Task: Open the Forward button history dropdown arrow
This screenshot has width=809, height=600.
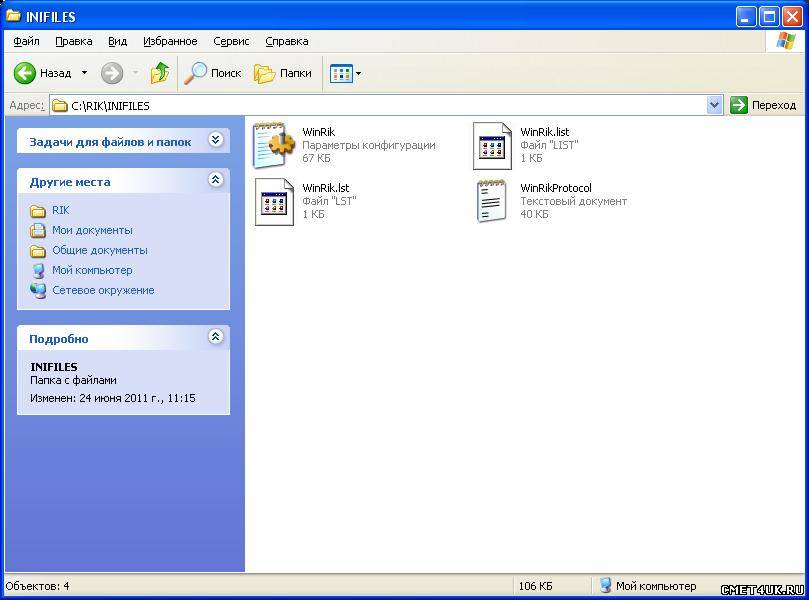Action: [x=135, y=73]
